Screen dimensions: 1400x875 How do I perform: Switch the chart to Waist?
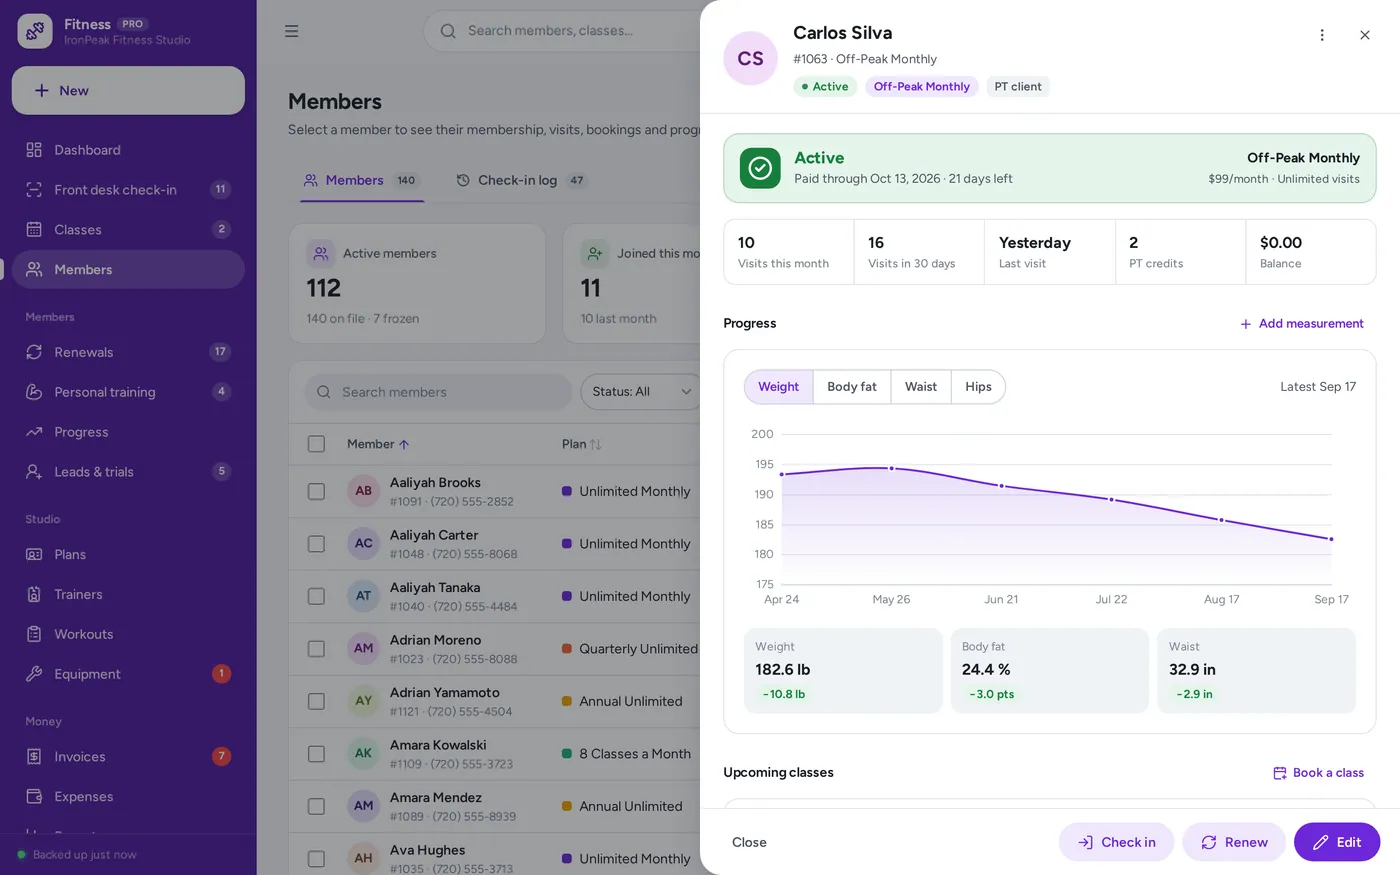[x=921, y=387]
